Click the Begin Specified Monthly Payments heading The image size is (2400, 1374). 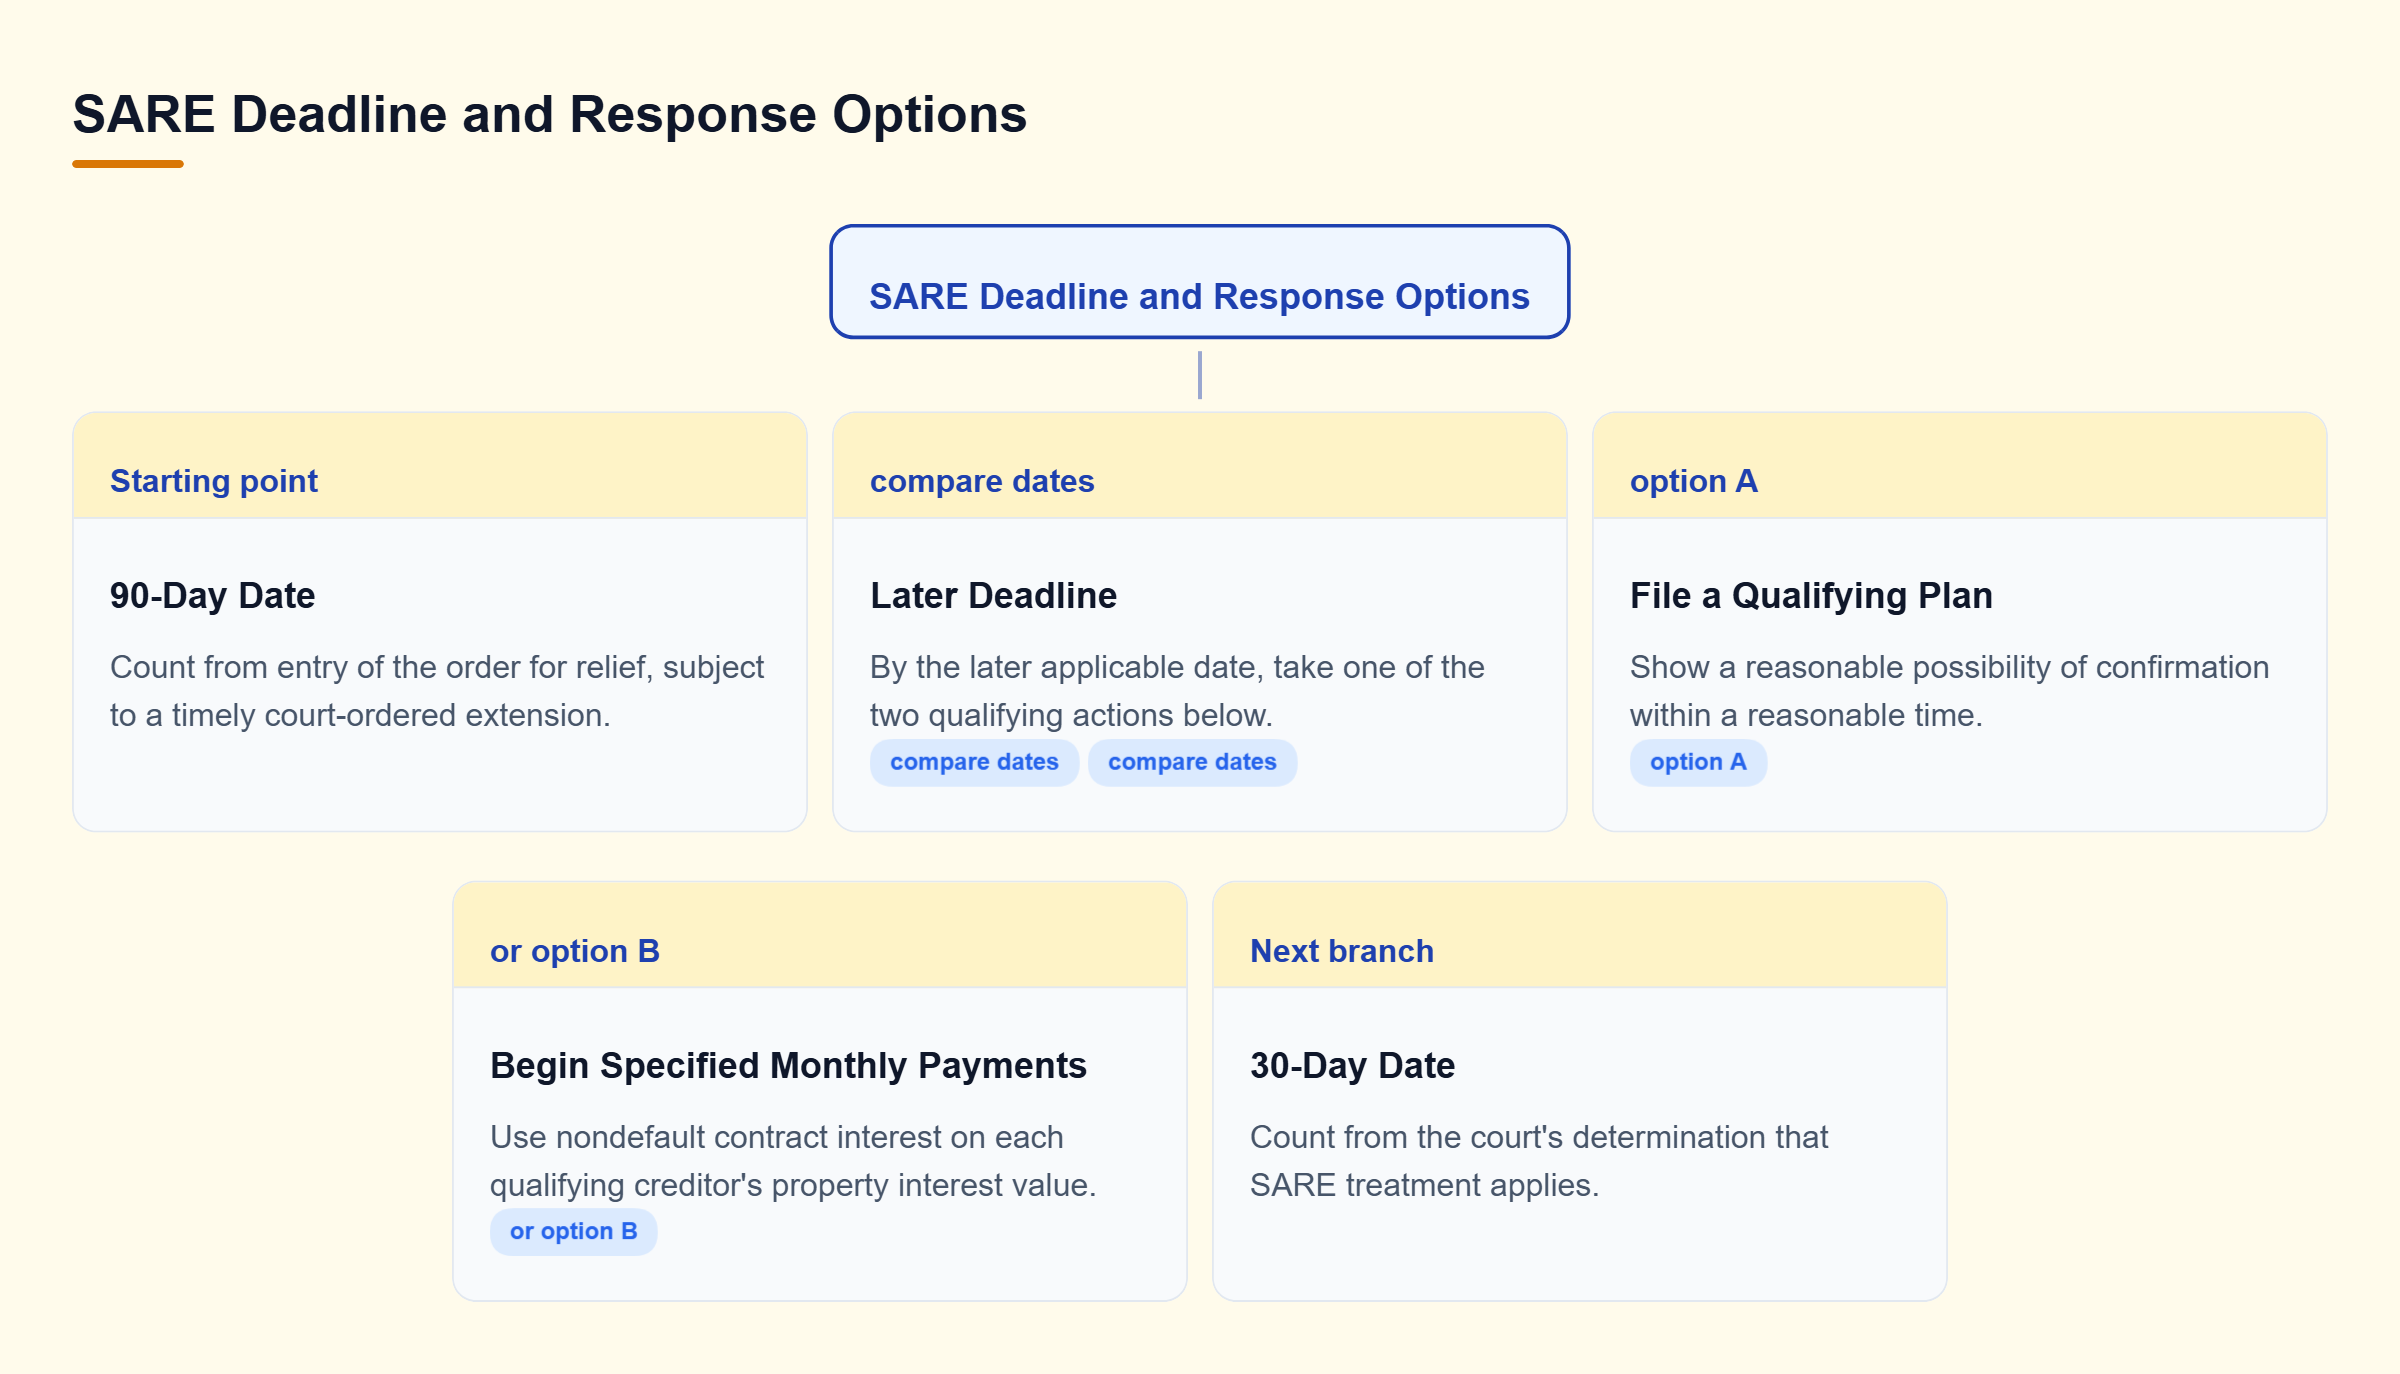click(788, 1065)
